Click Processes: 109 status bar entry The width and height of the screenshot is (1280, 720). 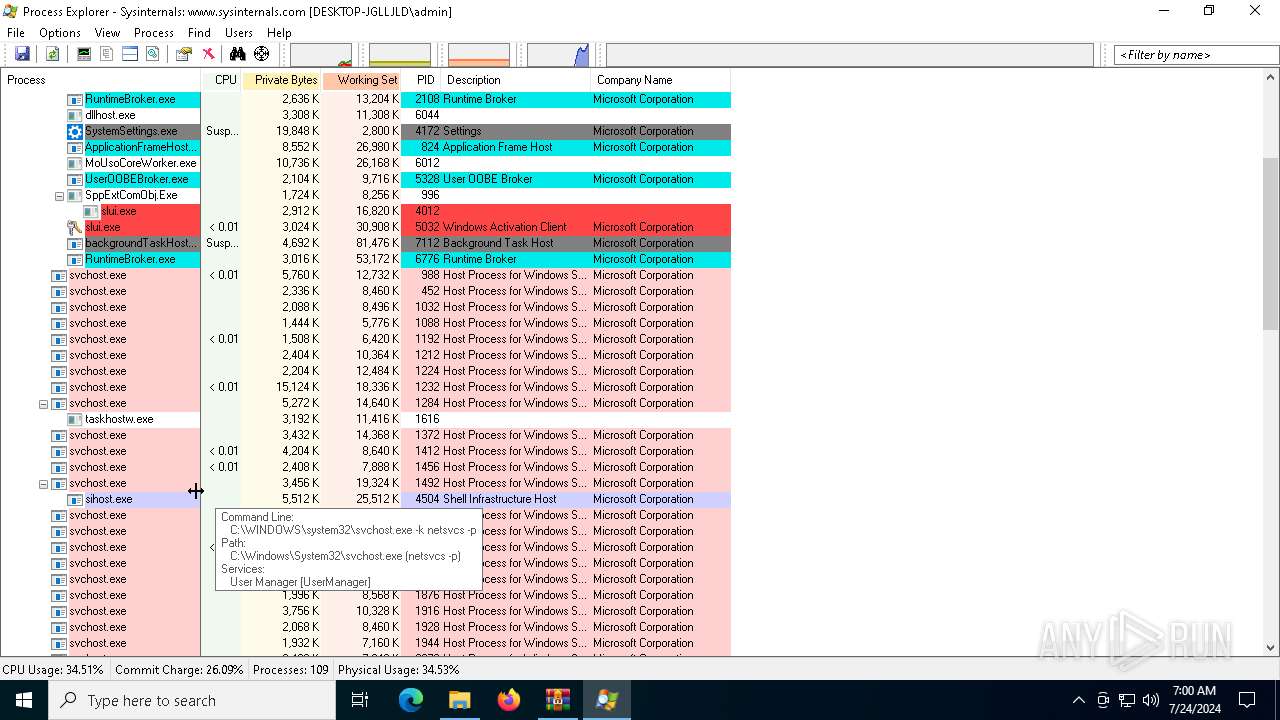click(x=291, y=670)
